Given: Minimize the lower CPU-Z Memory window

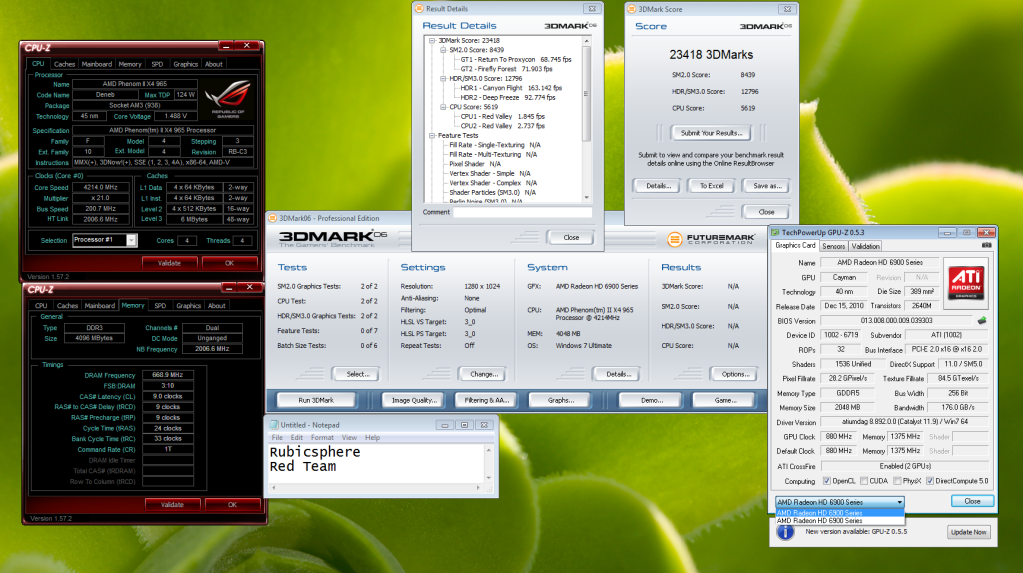Looking at the screenshot, I should pyautogui.click(x=228, y=287).
